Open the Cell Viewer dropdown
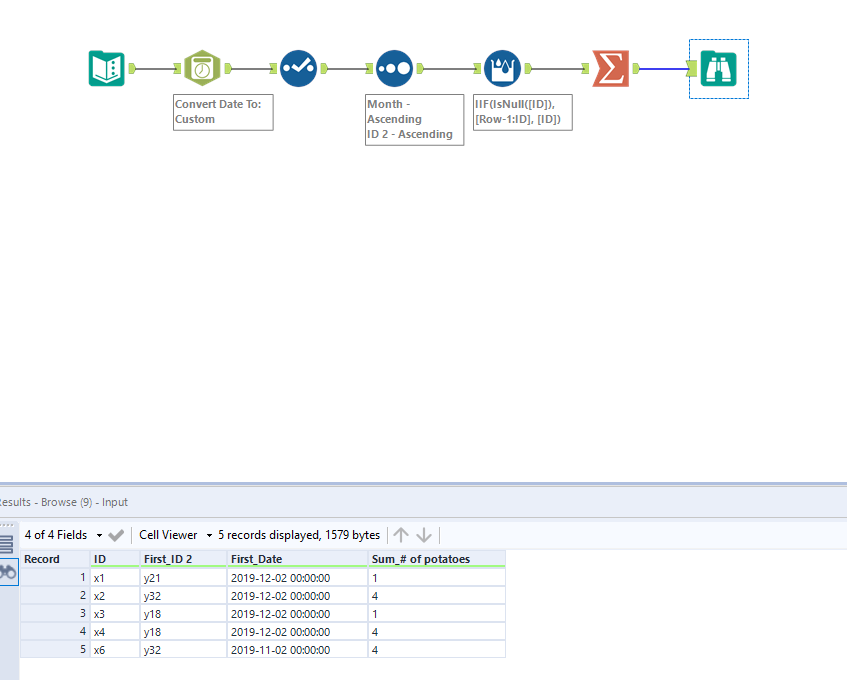847x680 pixels. pyautogui.click(x=176, y=535)
